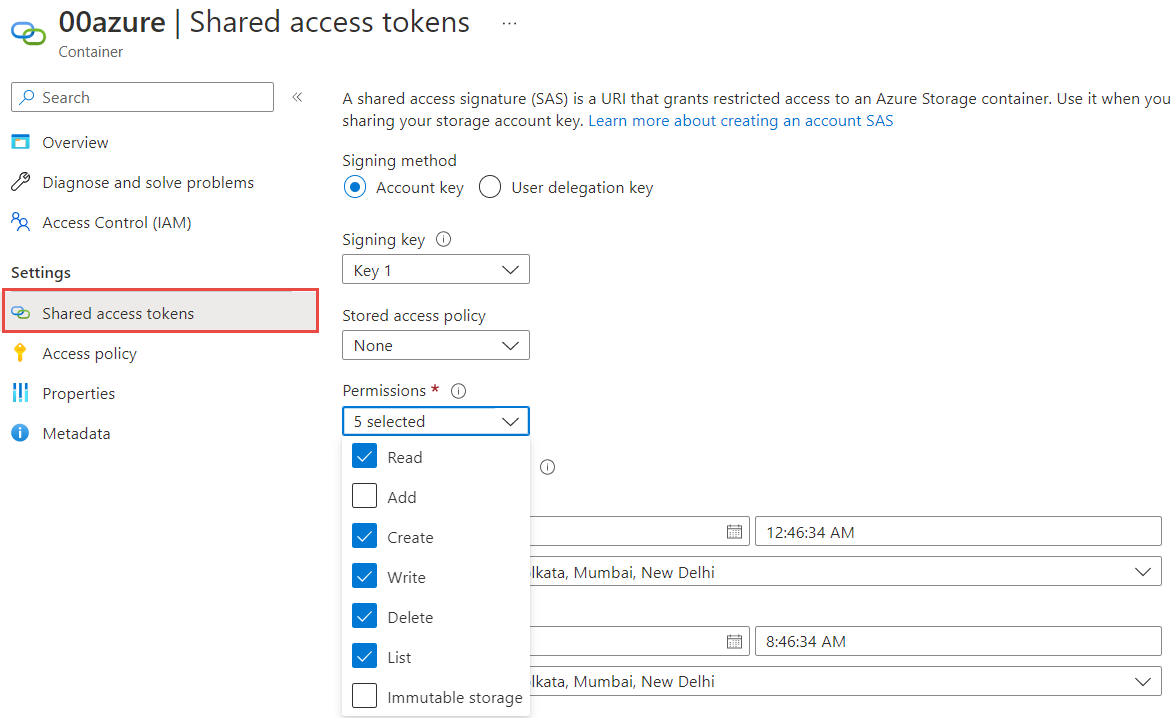Click the info icon right of permissions list

pos(547,467)
